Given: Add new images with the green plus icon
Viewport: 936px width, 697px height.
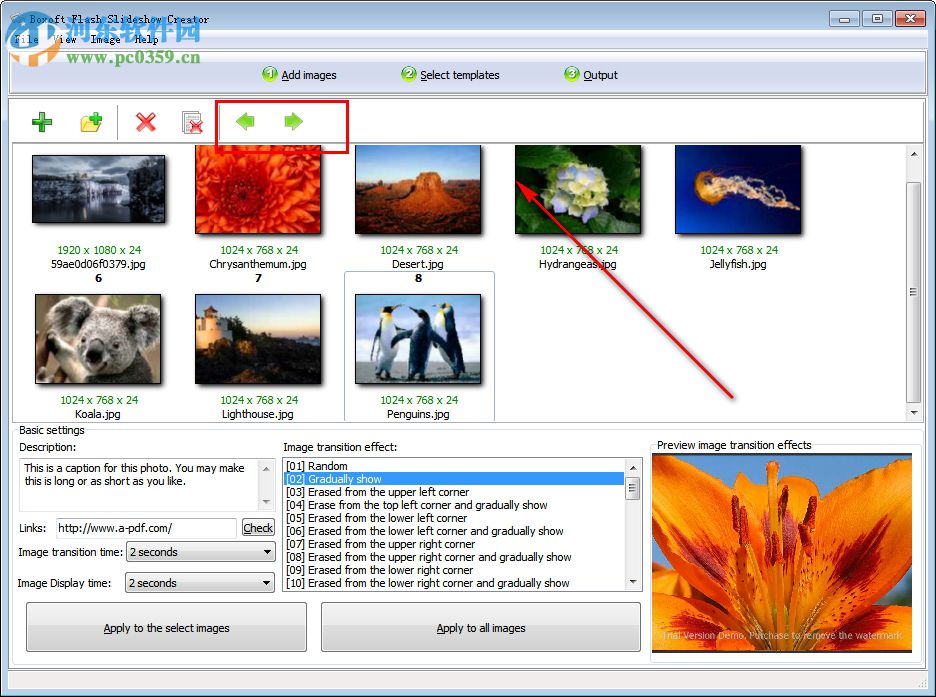Looking at the screenshot, I should click(x=42, y=121).
